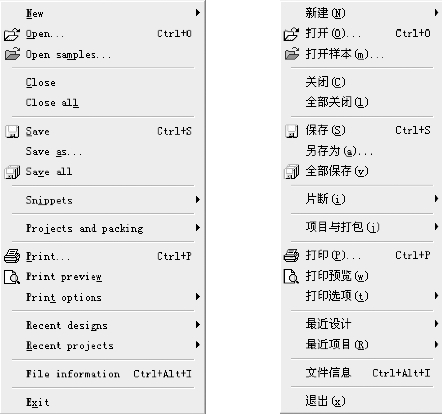Screen dimensions: 442x414
Task: Click the 全部保存 stacked disks icon
Action: [291, 172]
